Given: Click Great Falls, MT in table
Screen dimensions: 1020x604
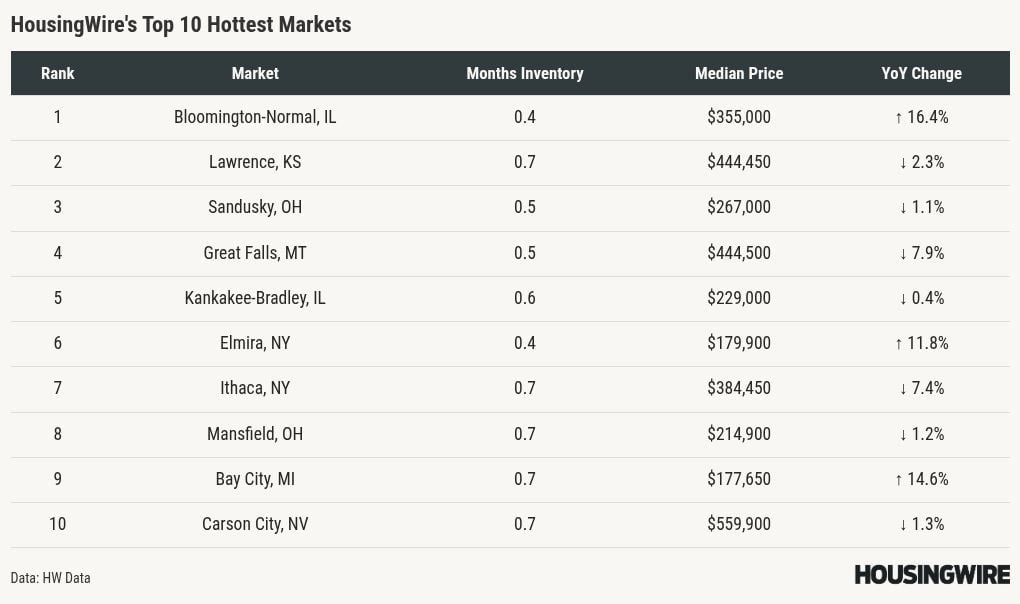Looking at the screenshot, I should coord(255,253).
